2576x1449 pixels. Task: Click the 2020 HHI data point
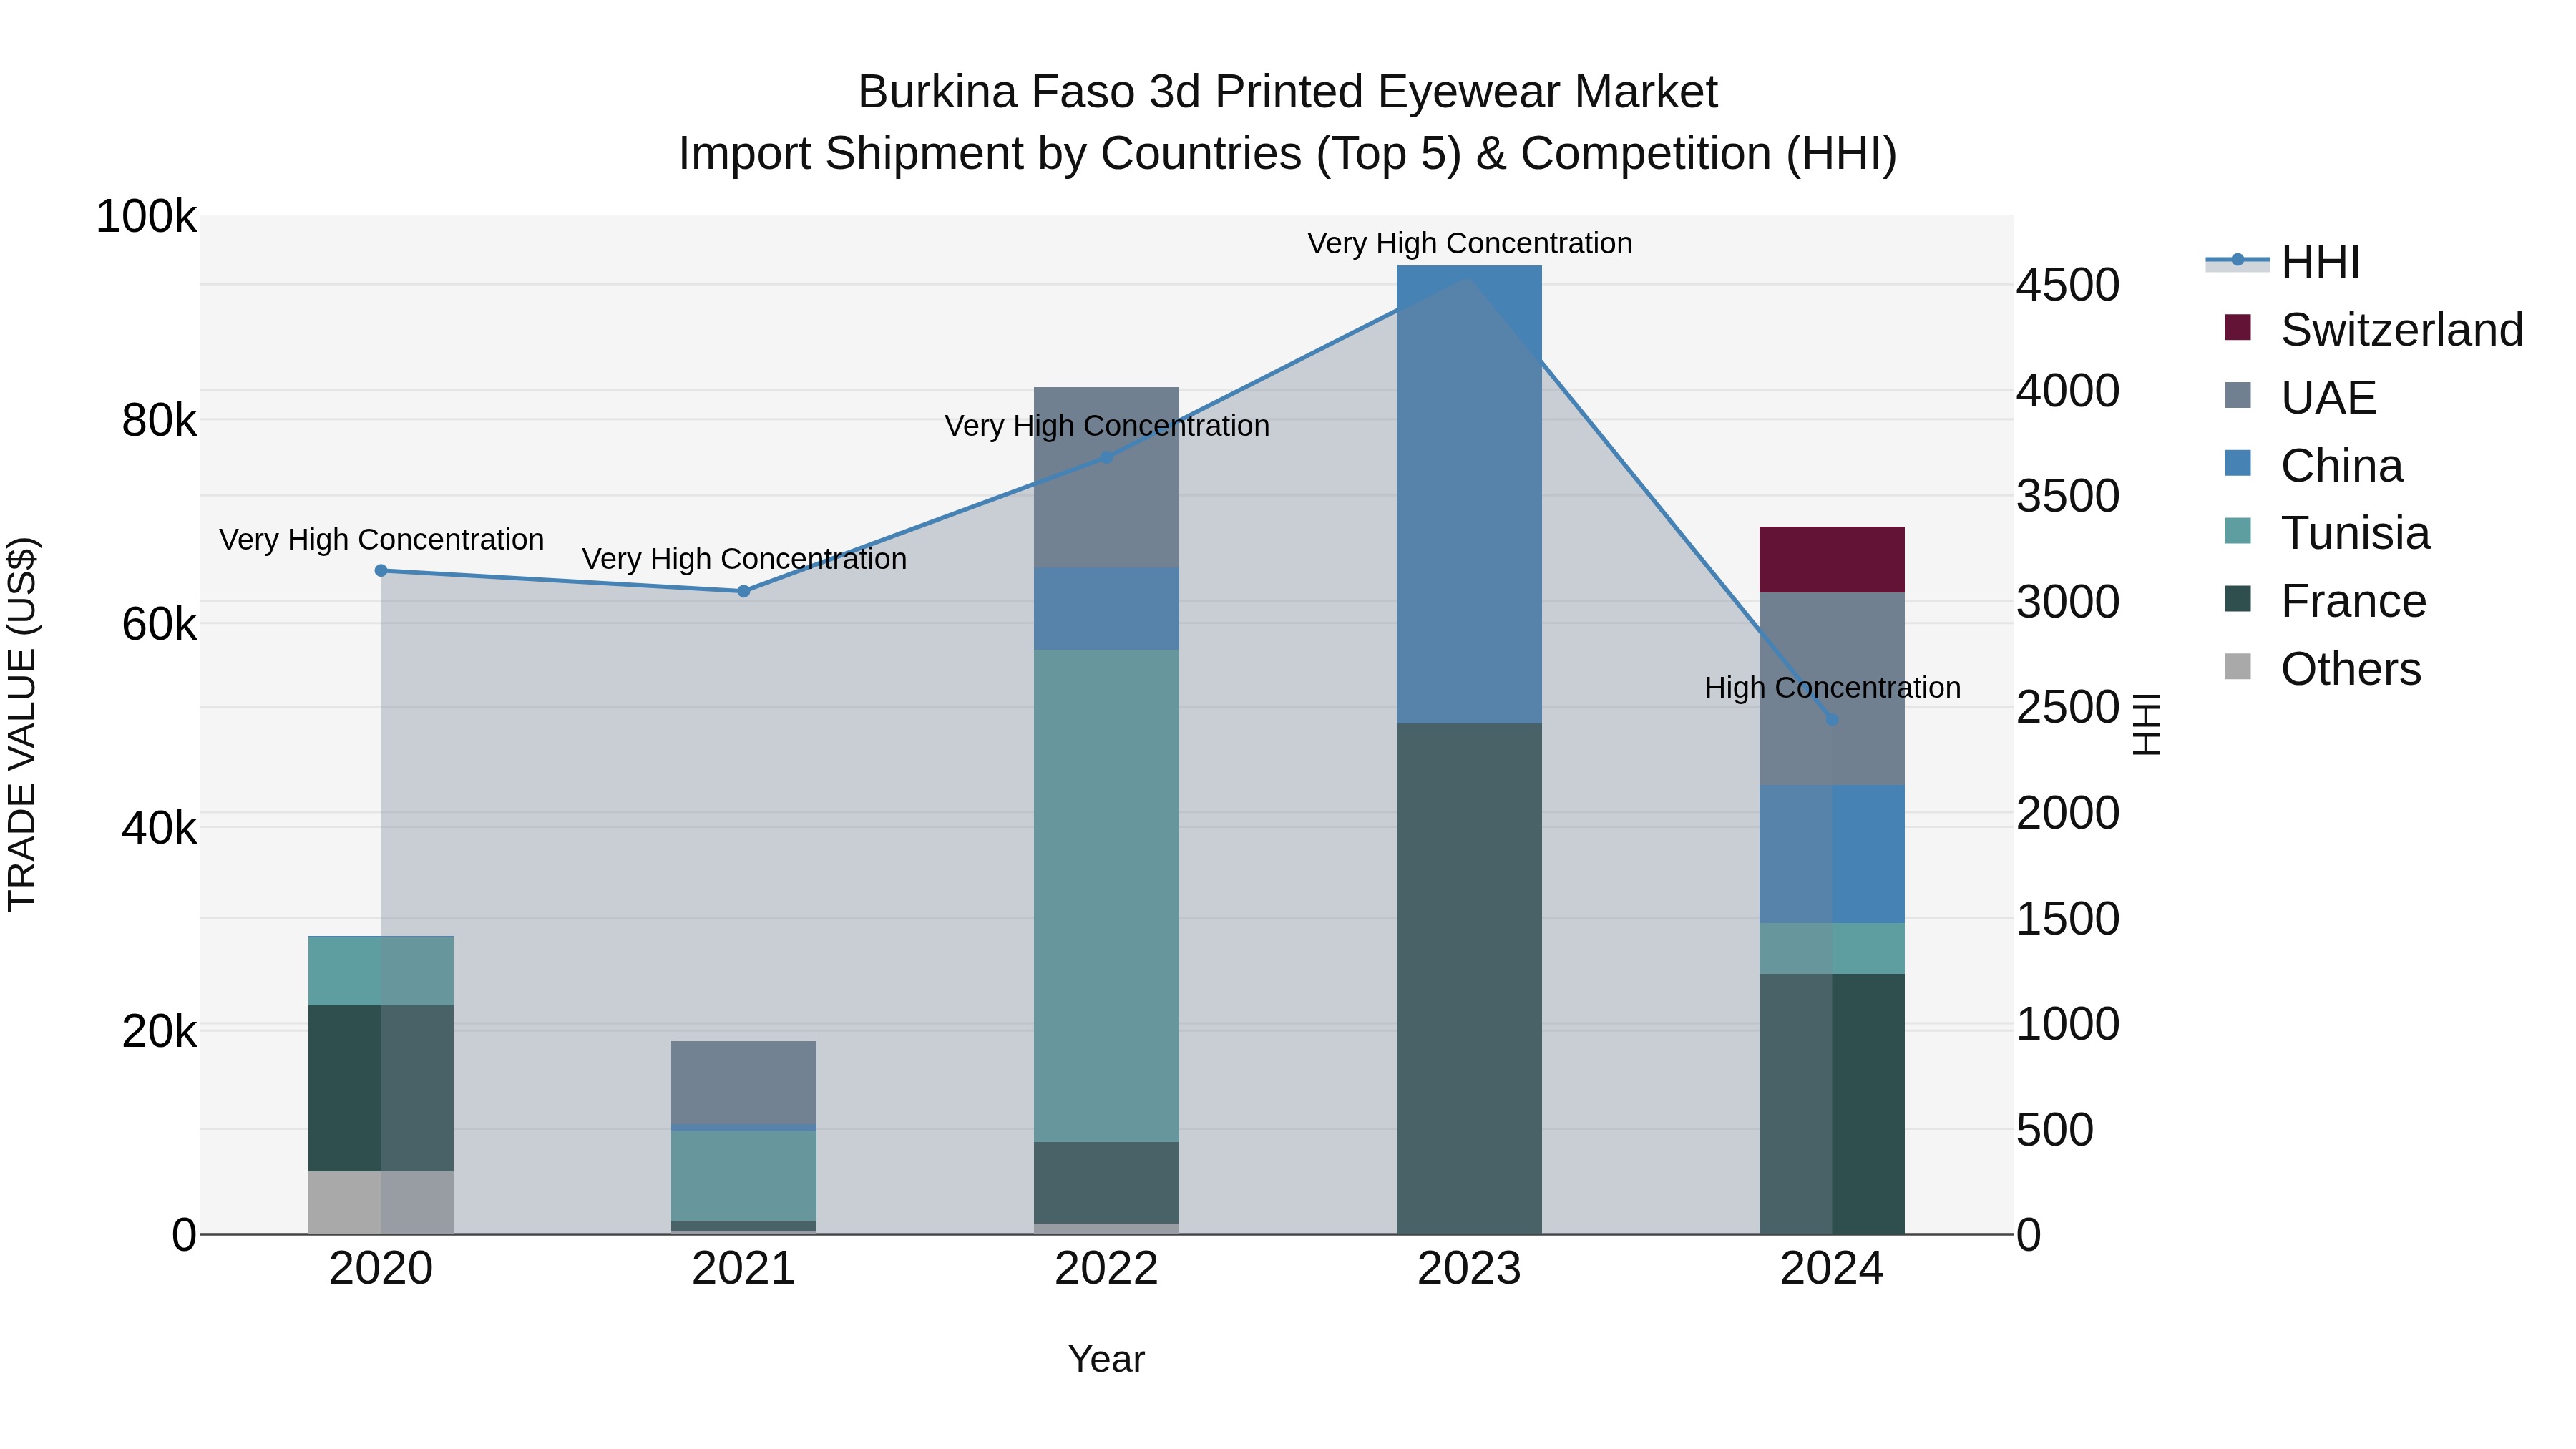click(381, 571)
